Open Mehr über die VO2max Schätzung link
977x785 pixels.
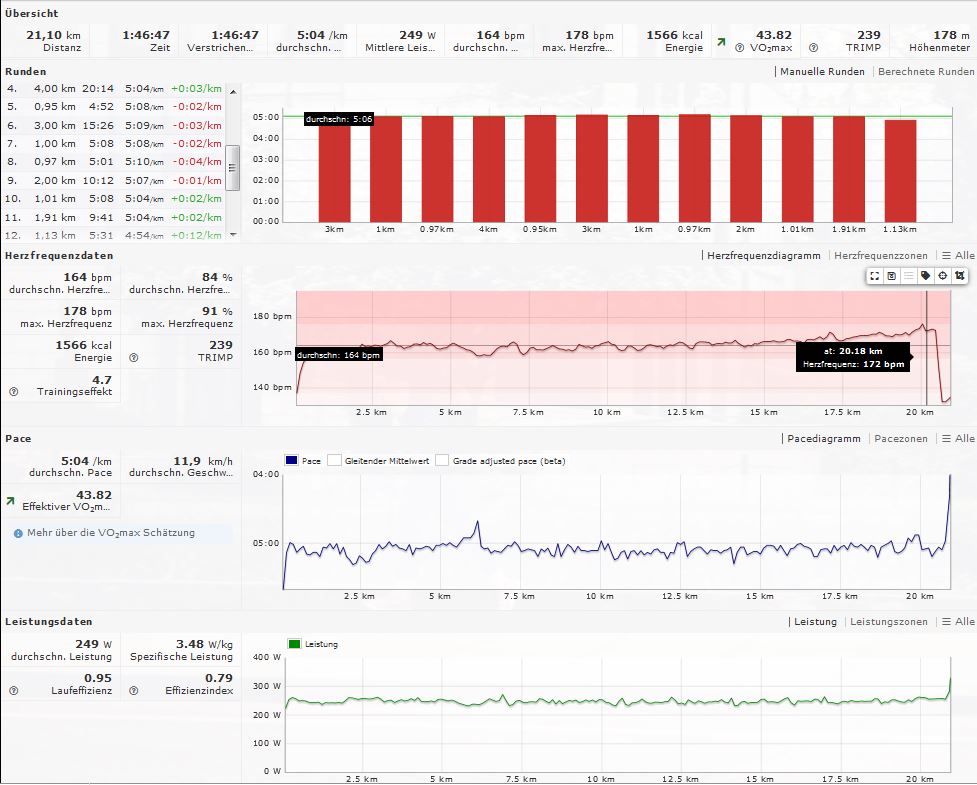click(x=111, y=533)
